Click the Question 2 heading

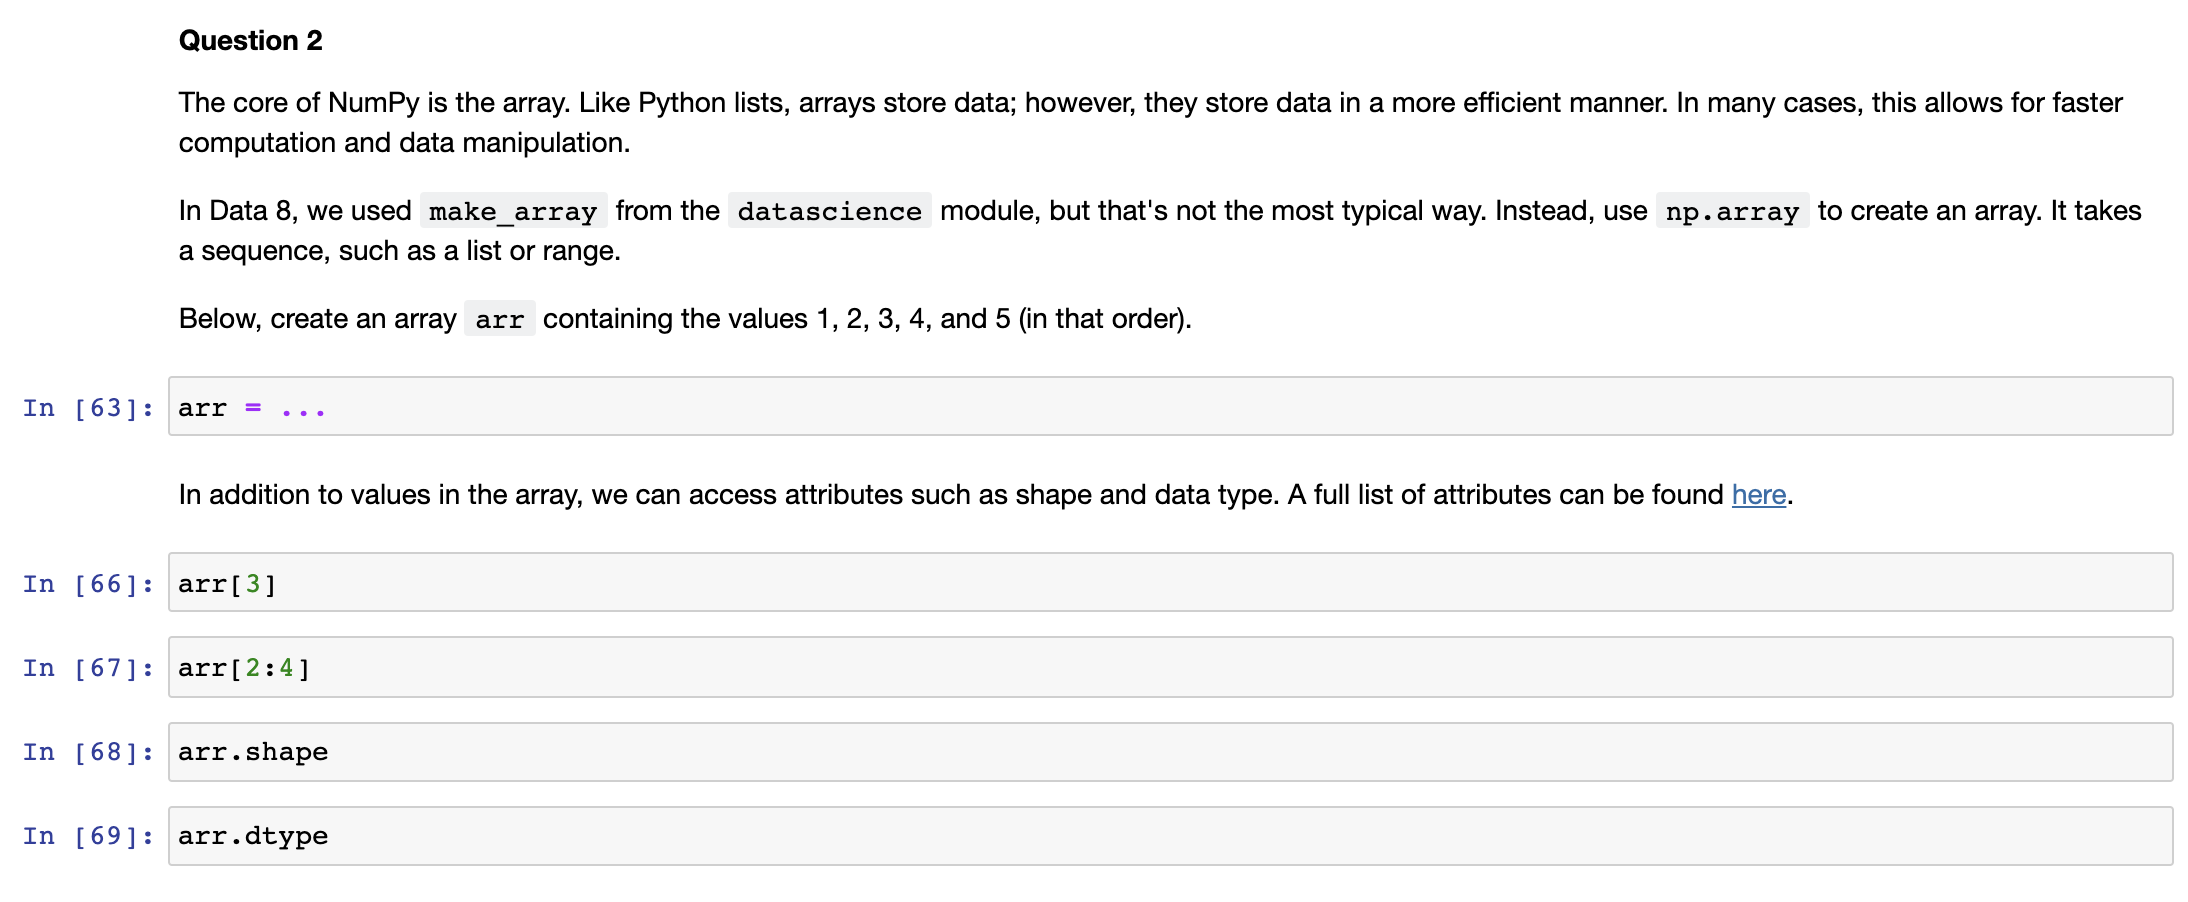250,40
